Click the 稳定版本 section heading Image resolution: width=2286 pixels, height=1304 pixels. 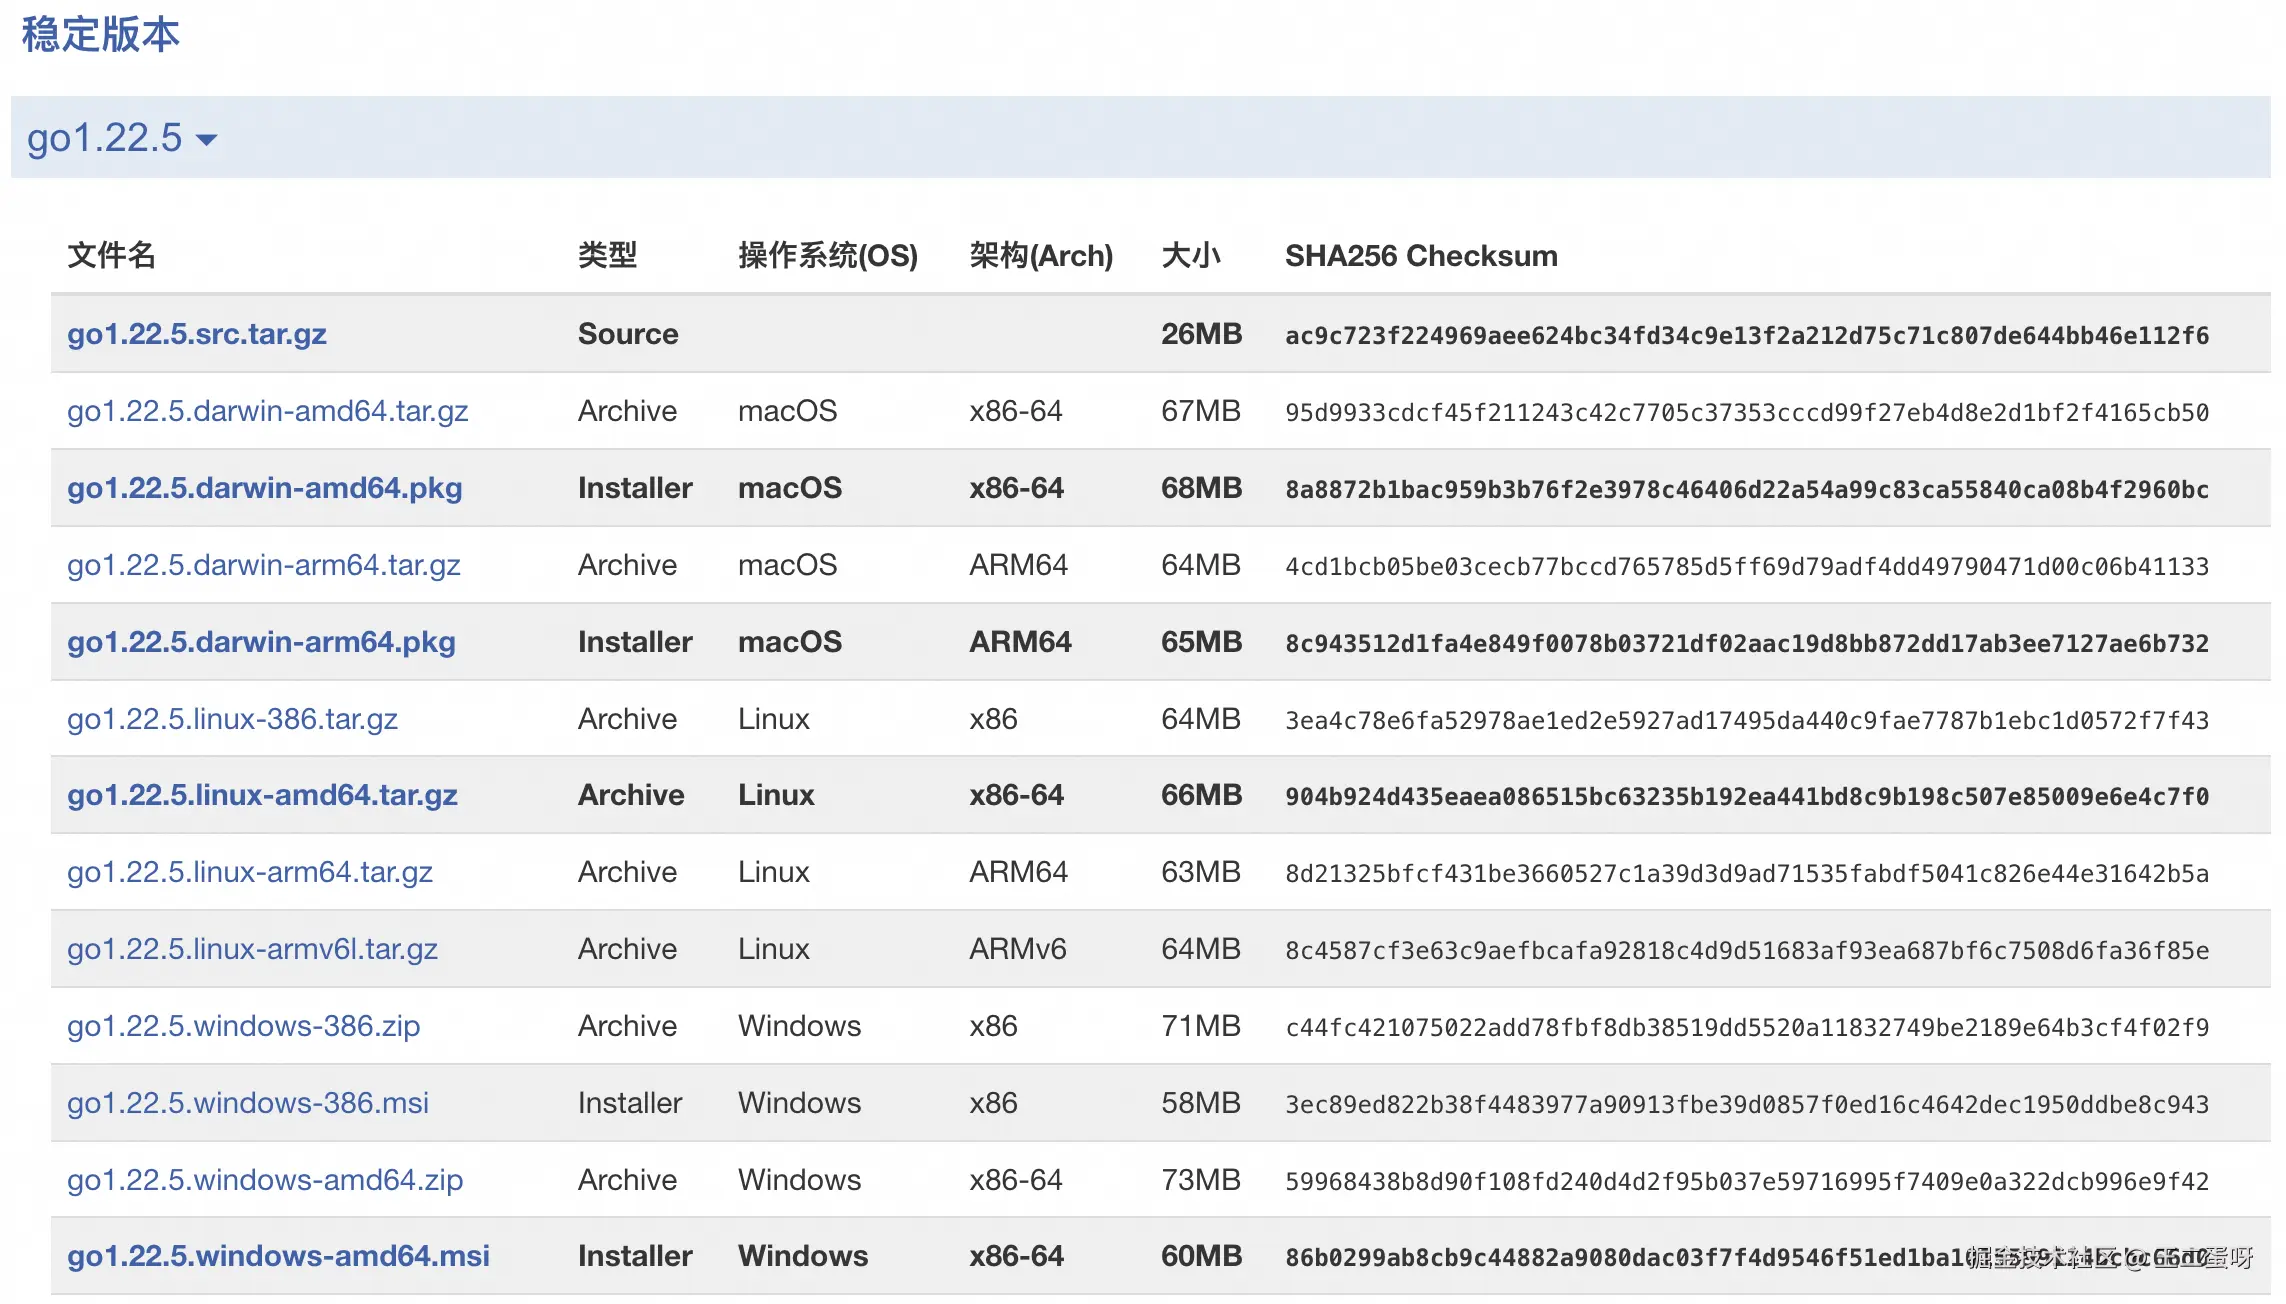click(x=100, y=35)
